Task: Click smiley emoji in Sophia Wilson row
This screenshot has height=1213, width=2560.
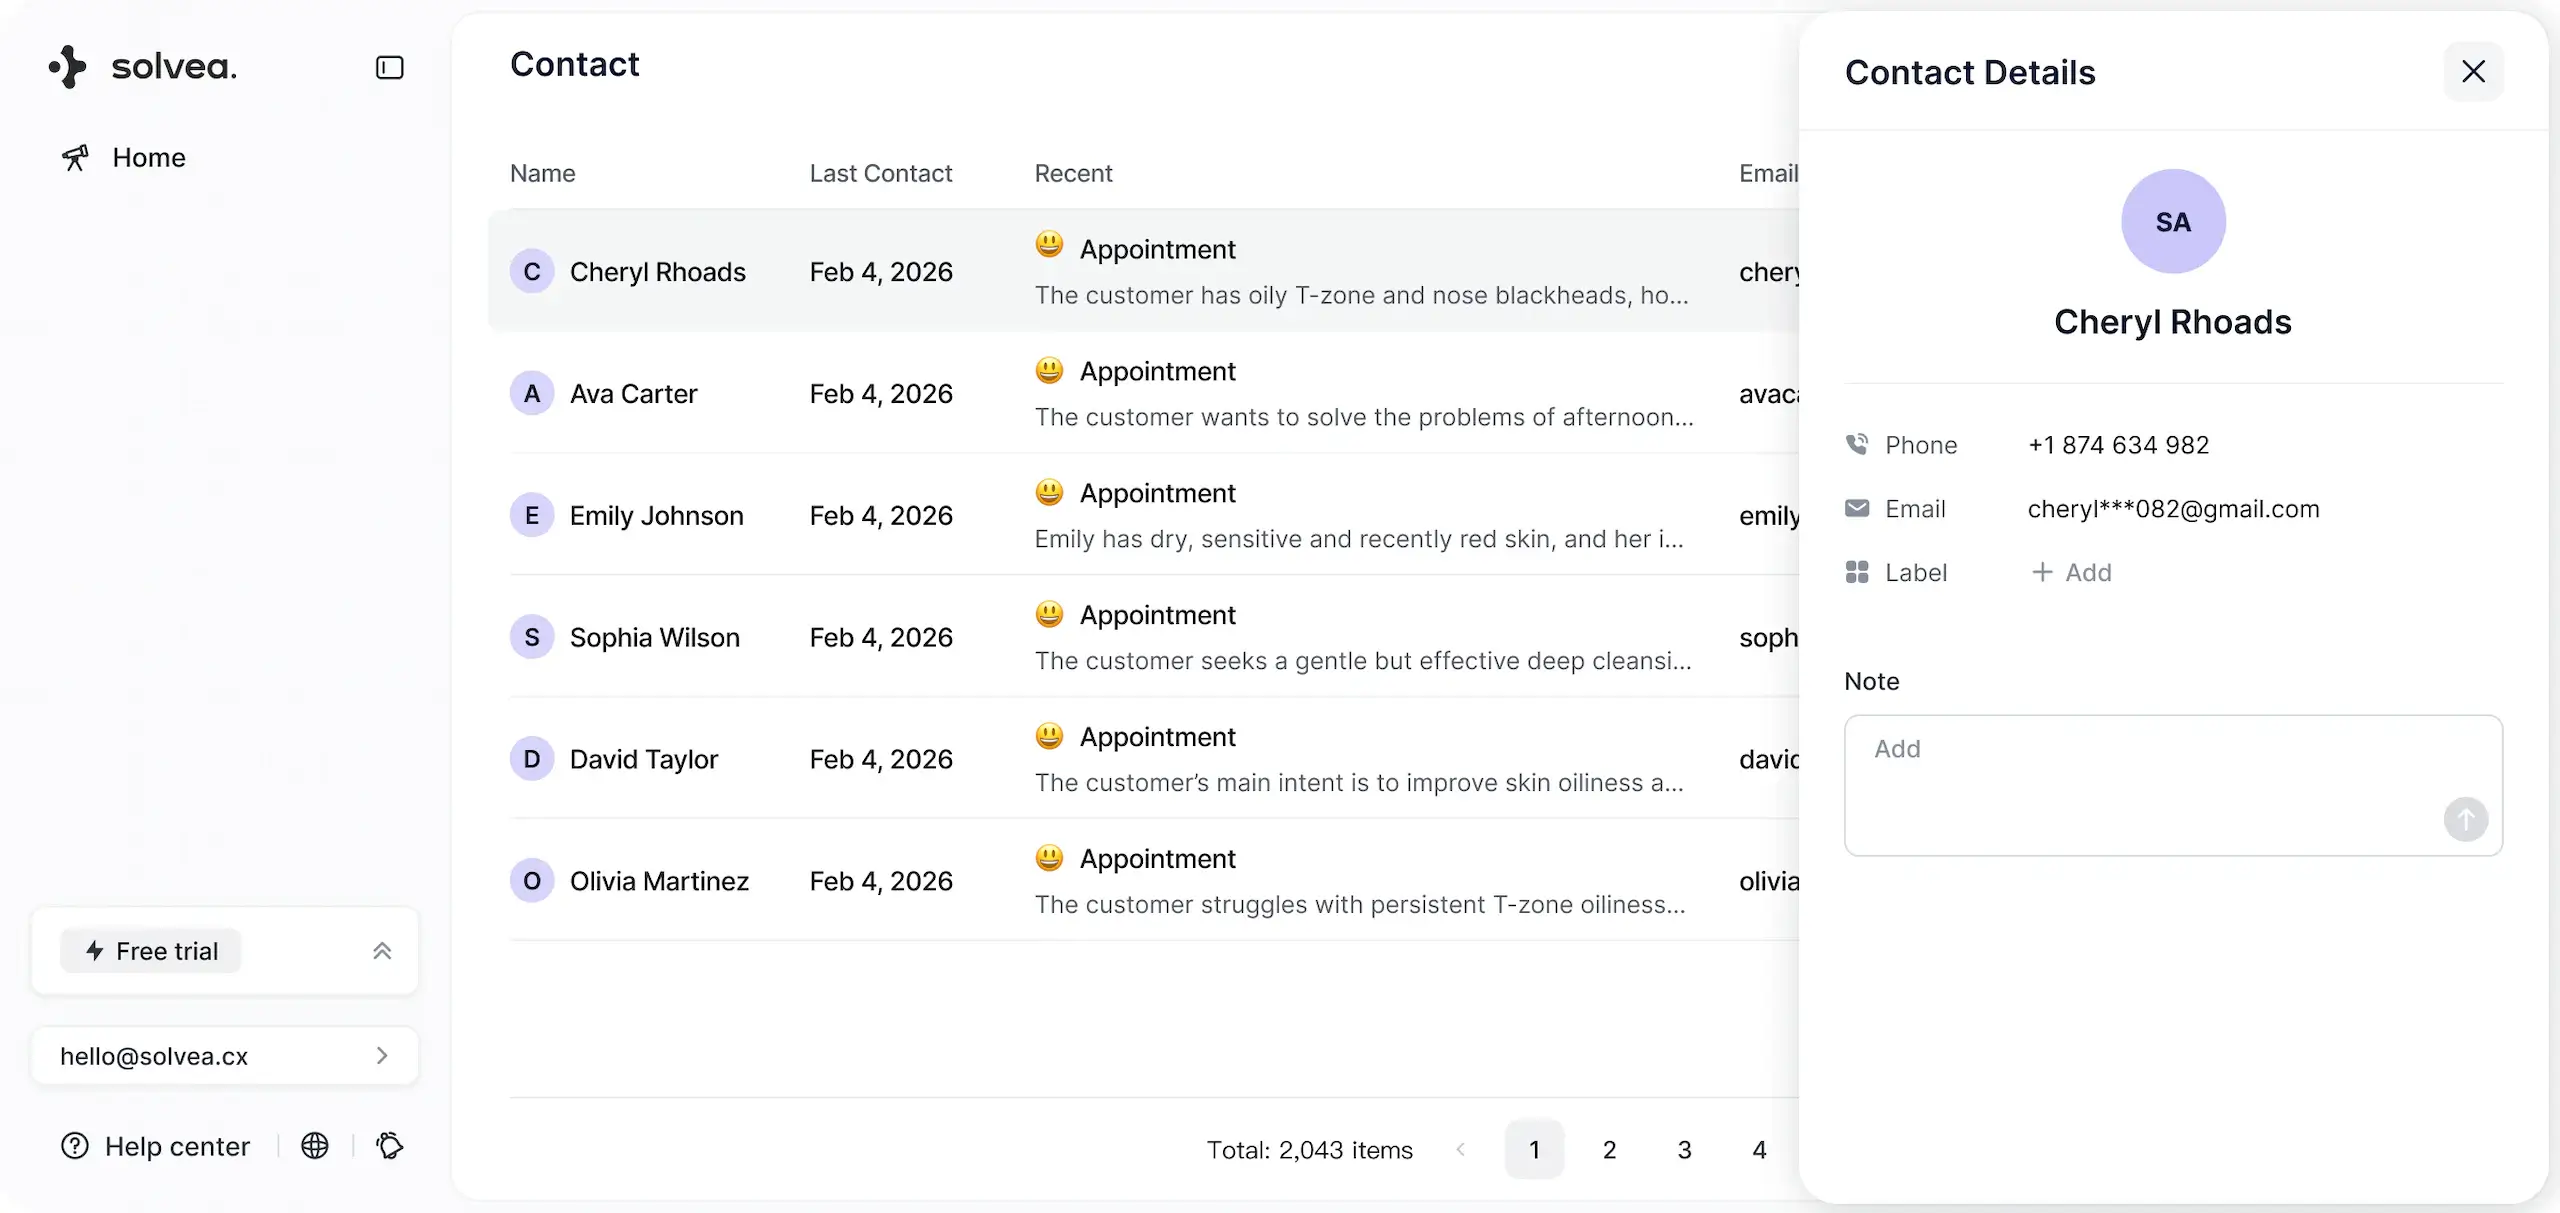Action: 1049,614
